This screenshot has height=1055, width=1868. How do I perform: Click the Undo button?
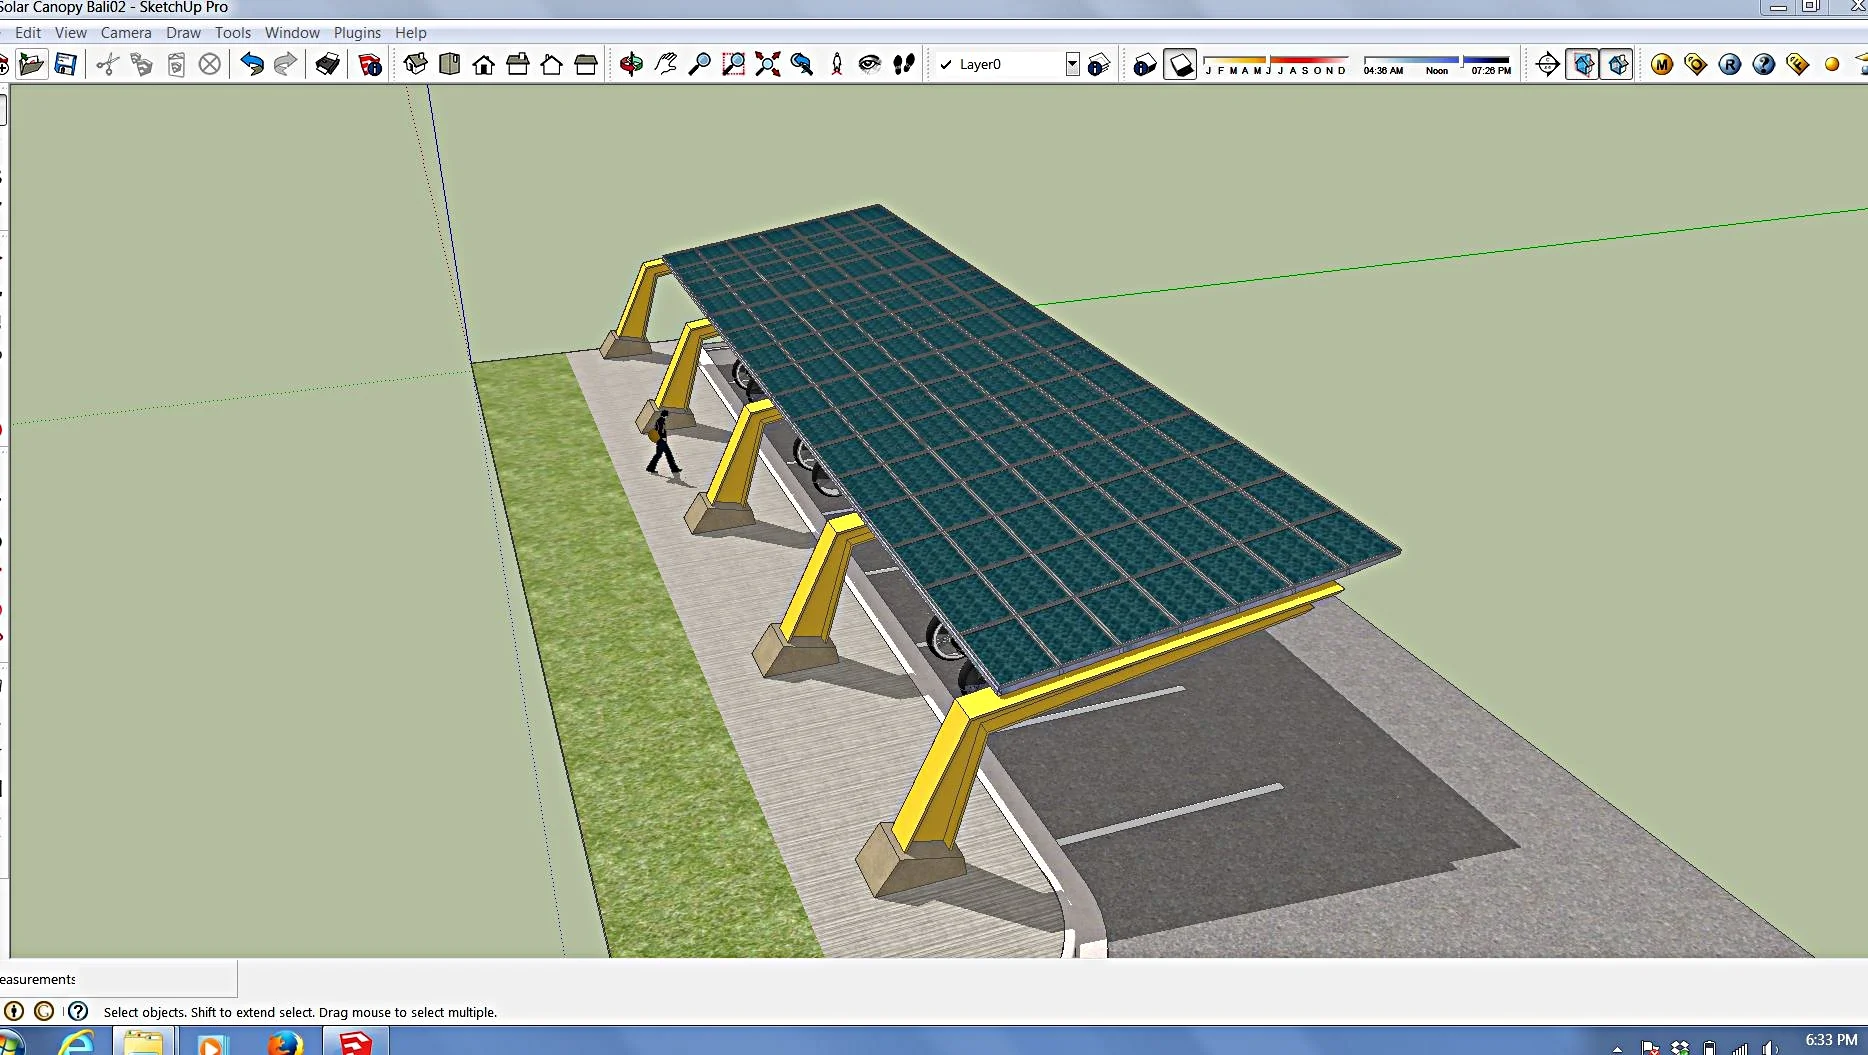pyautogui.click(x=252, y=63)
